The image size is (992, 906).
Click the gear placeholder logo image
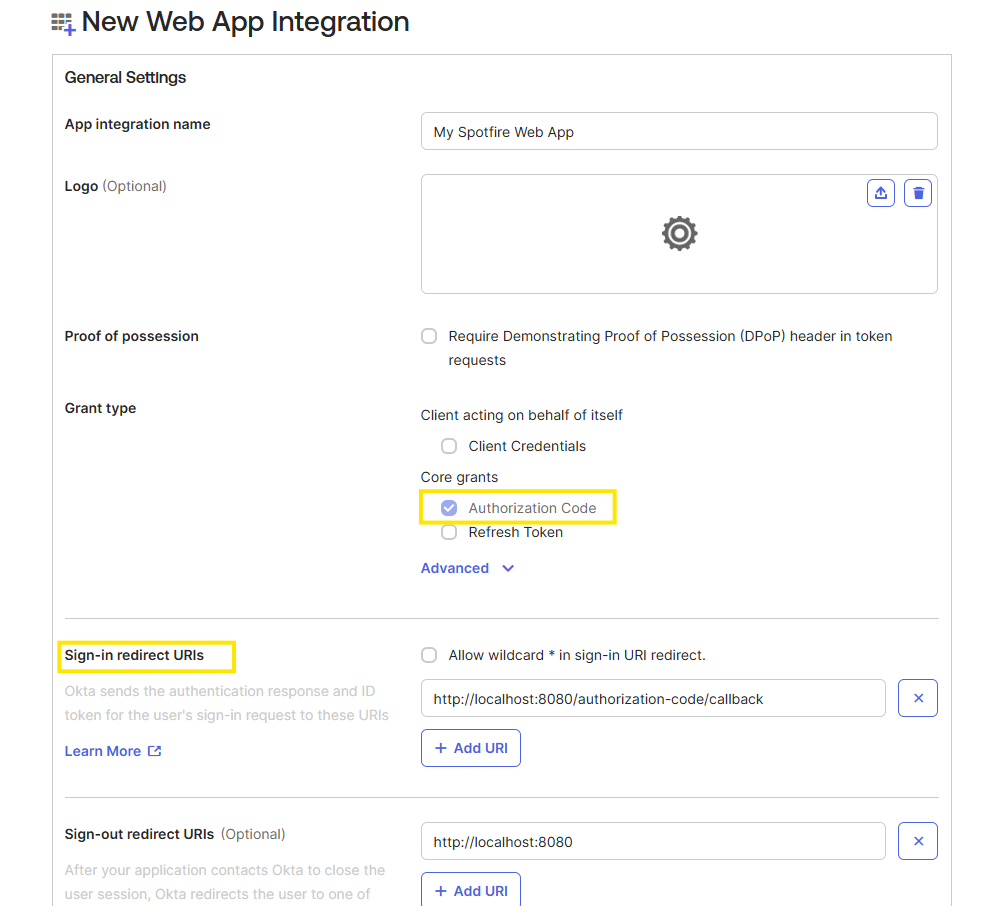coord(679,233)
